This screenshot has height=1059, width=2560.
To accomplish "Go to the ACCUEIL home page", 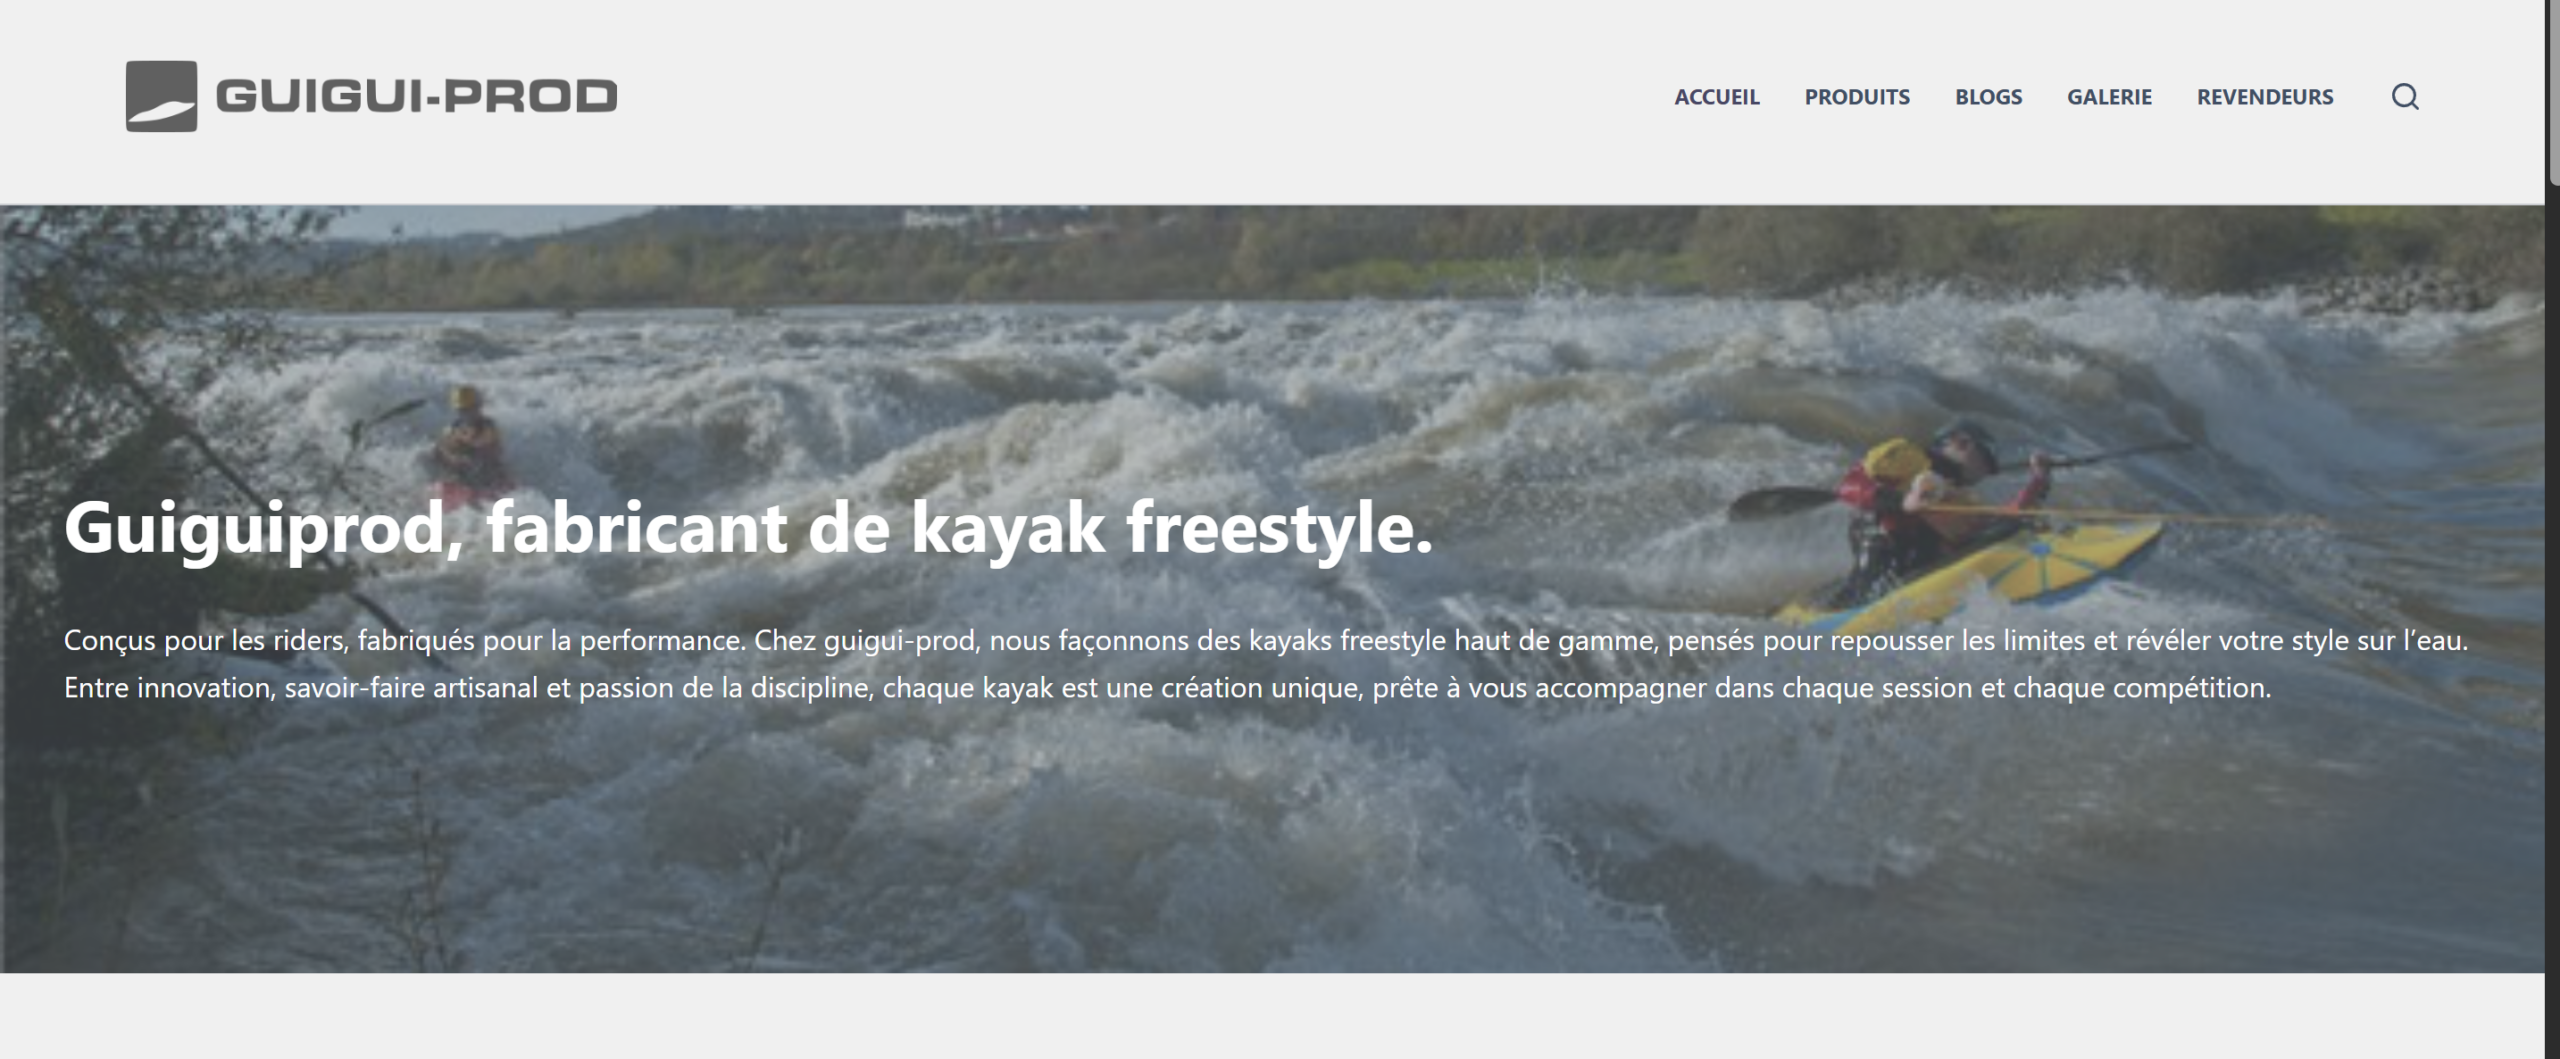I will [1716, 97].
